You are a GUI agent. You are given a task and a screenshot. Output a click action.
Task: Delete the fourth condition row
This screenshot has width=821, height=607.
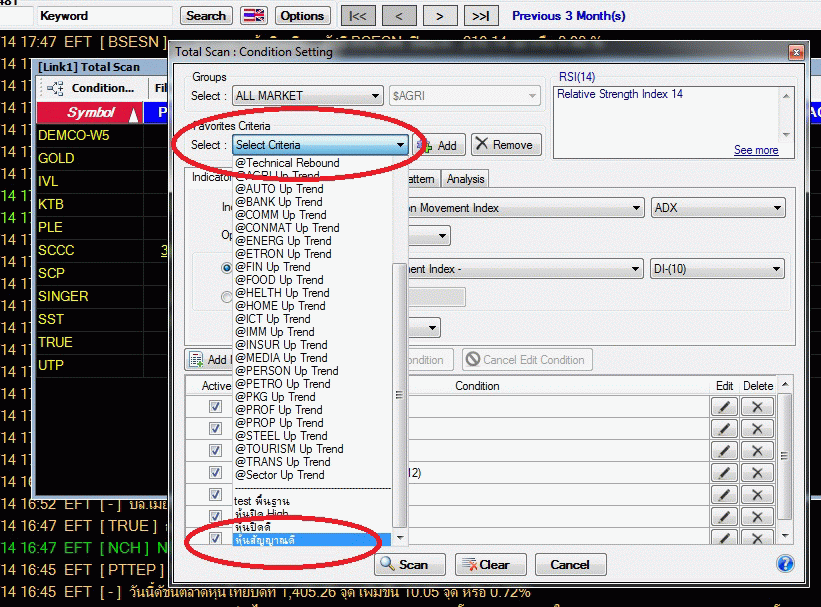tap(757, 473)
